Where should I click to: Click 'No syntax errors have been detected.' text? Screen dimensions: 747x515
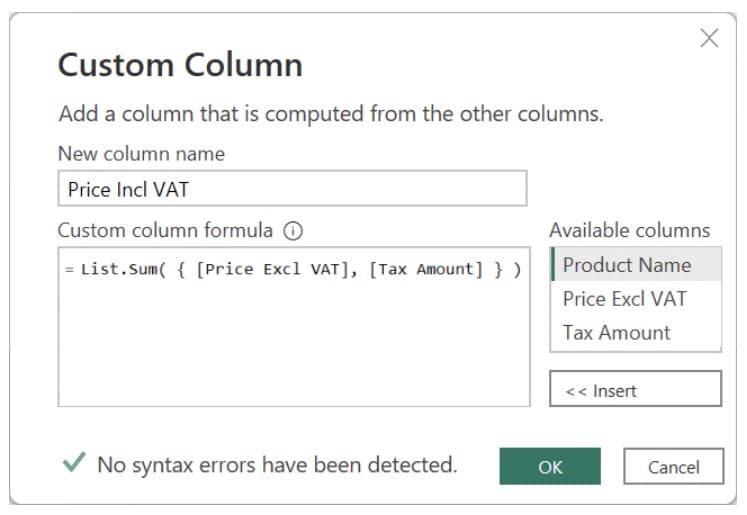[x=277, y=465]
